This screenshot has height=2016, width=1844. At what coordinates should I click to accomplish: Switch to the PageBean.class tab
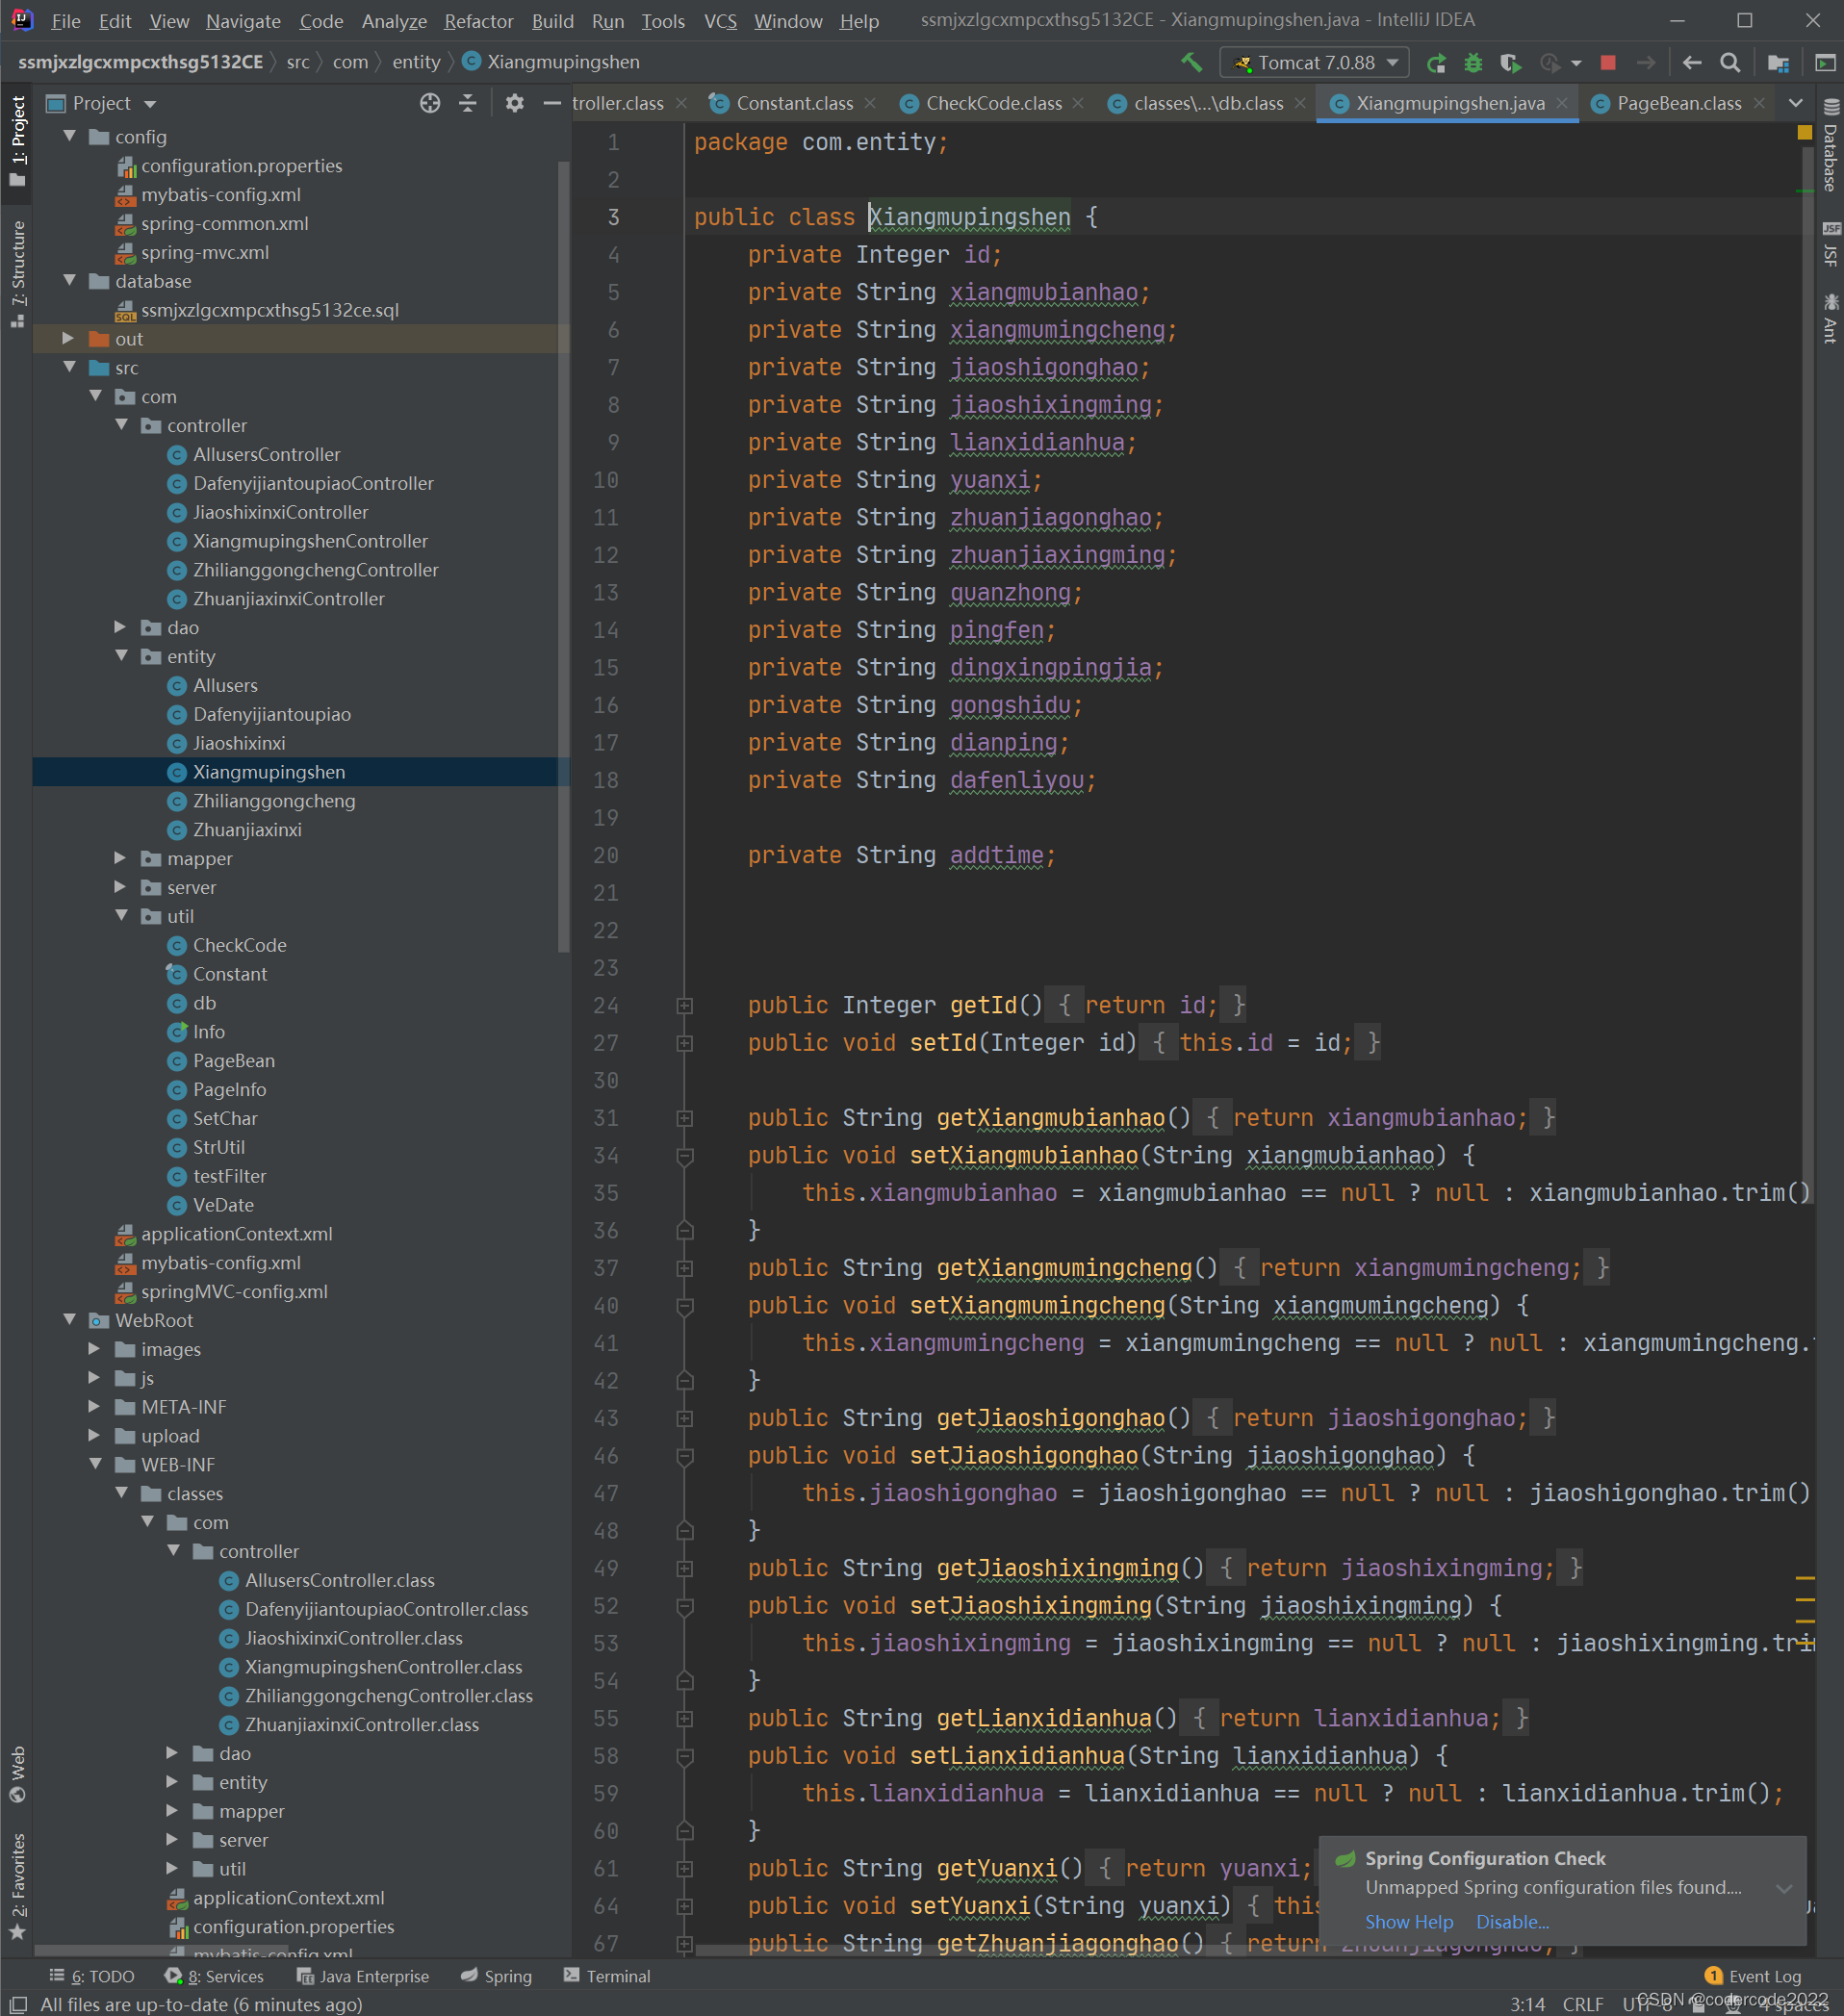point(1678,103)
